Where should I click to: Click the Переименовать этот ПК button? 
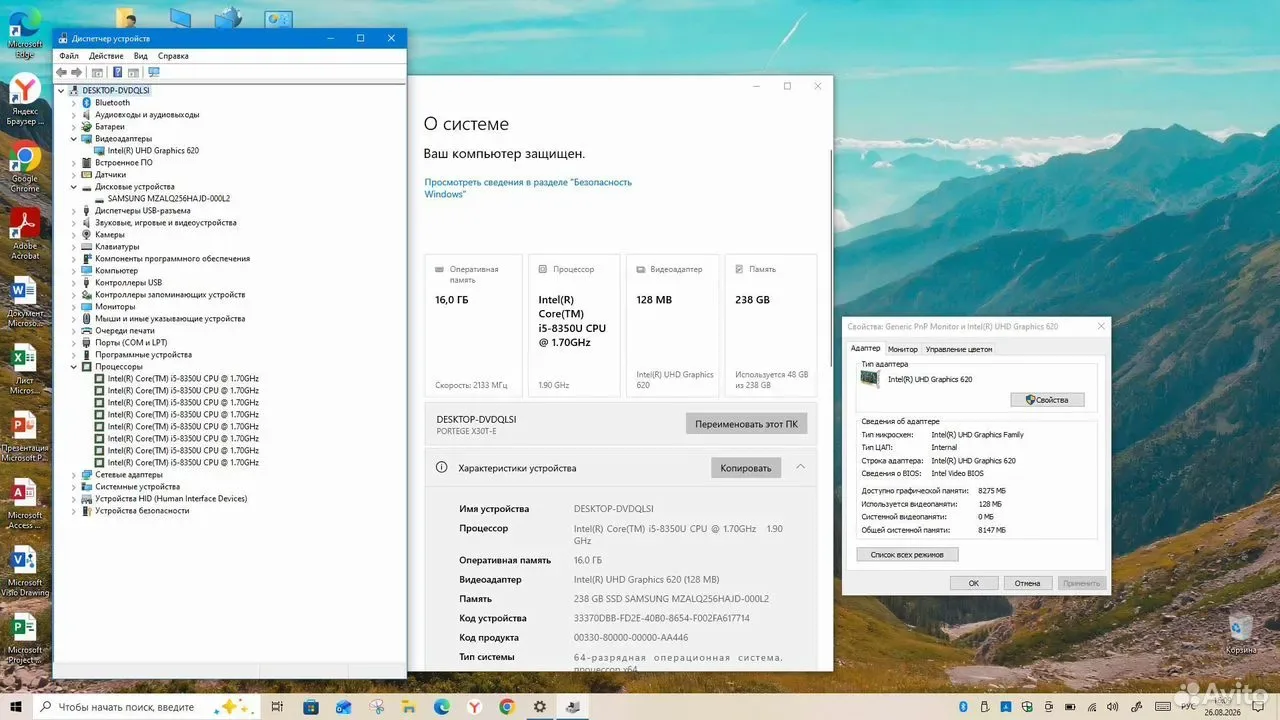pos(746,424)
